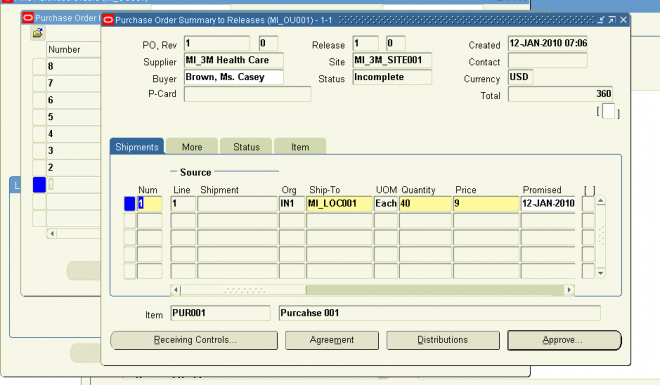Click the Line cell showing 1
The image size is (660, 385).
[x=183, y=204]
